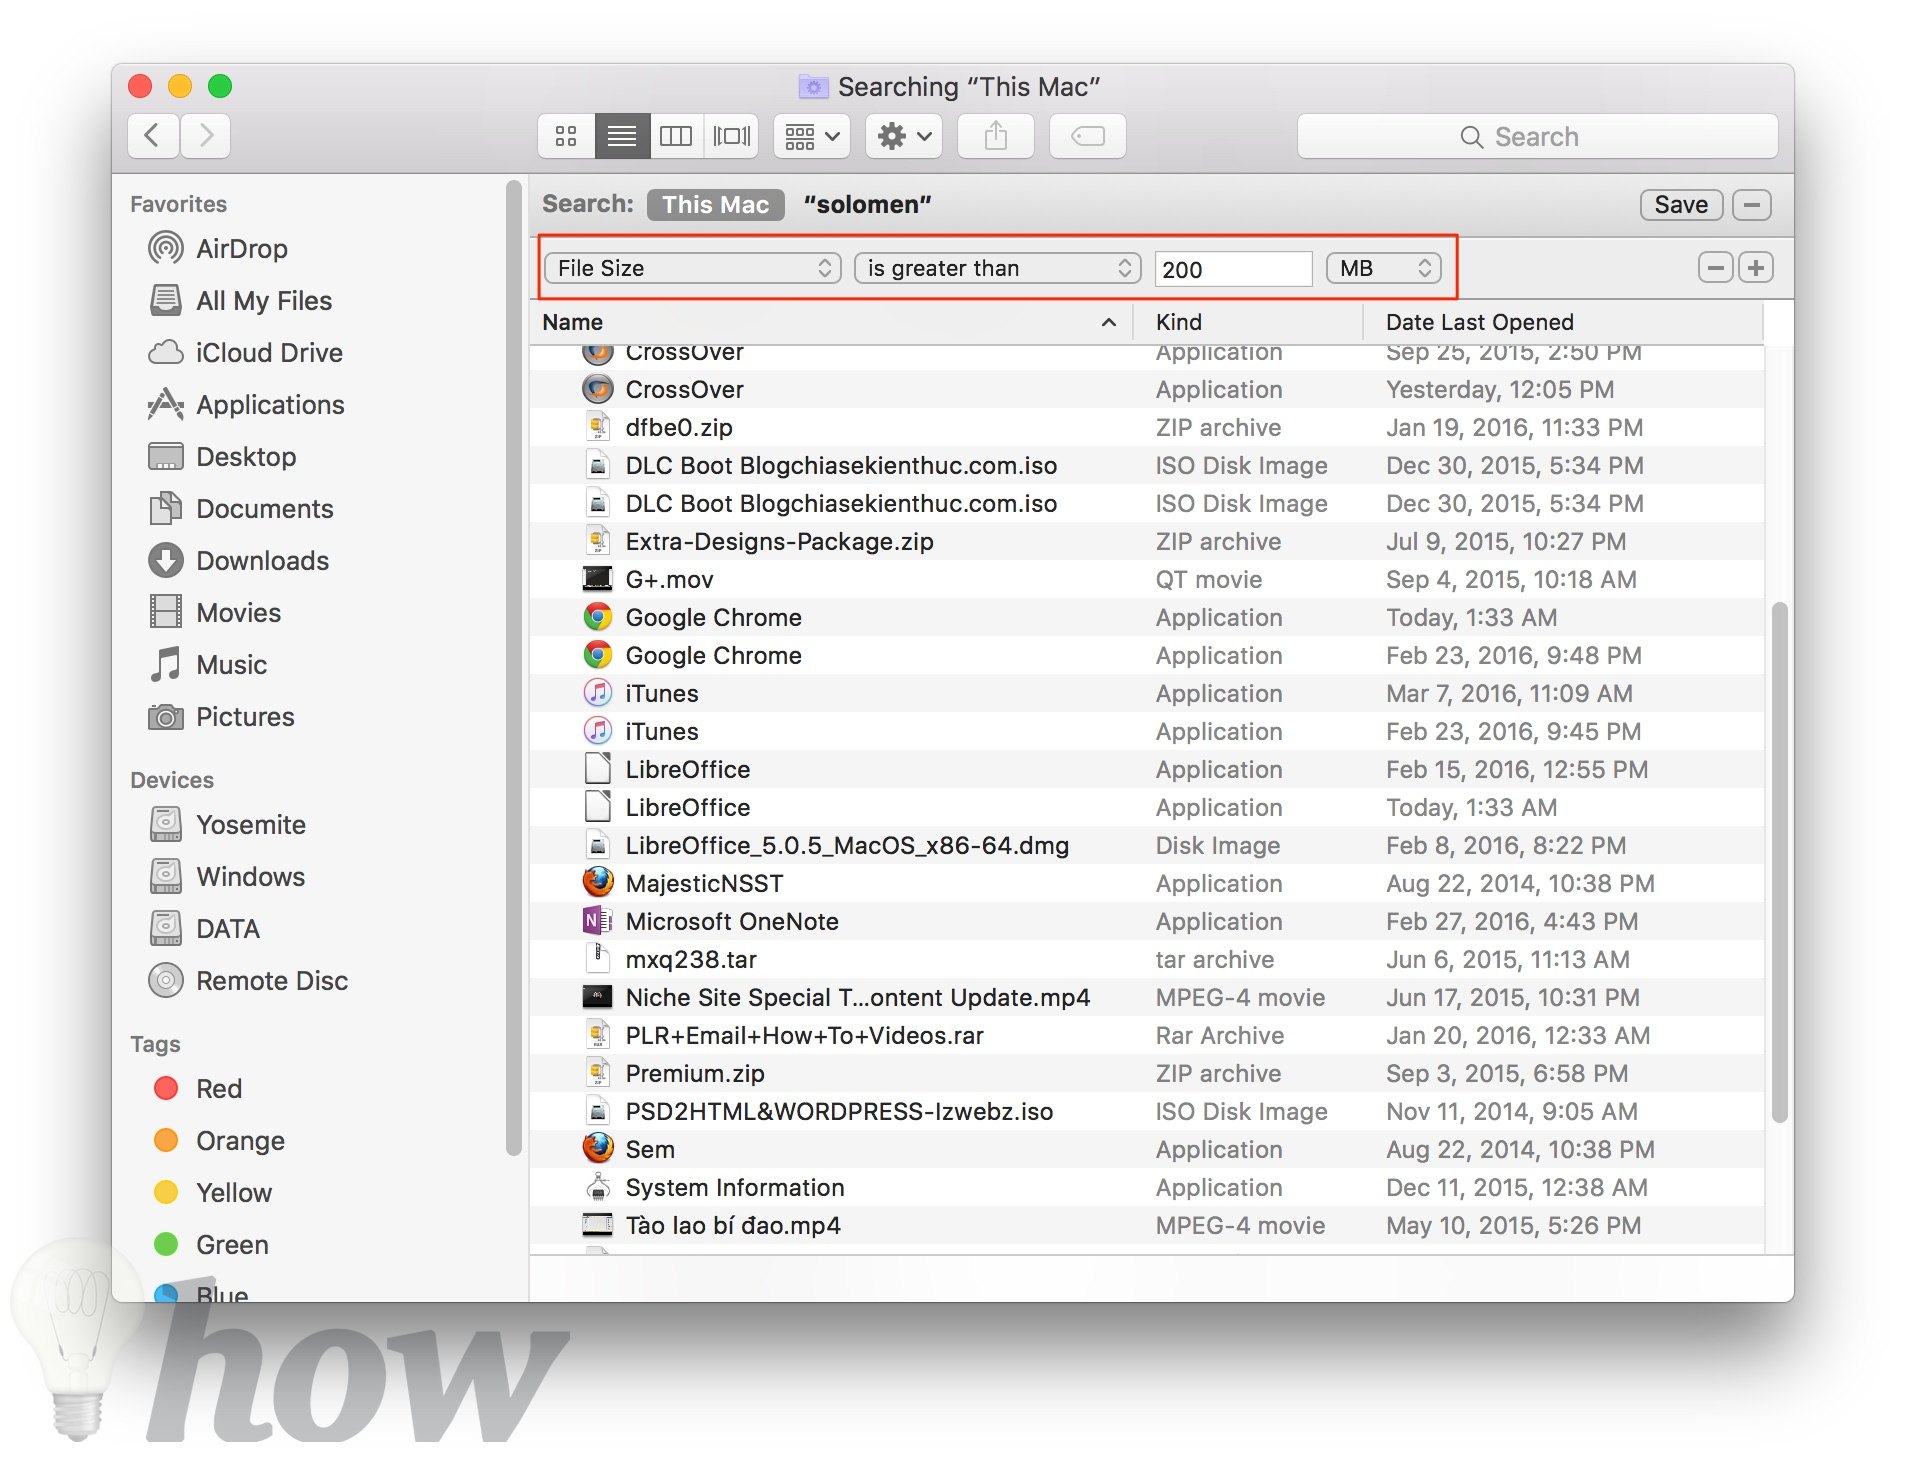Switch to list view

pyautogui.click(x=622, y=136)
